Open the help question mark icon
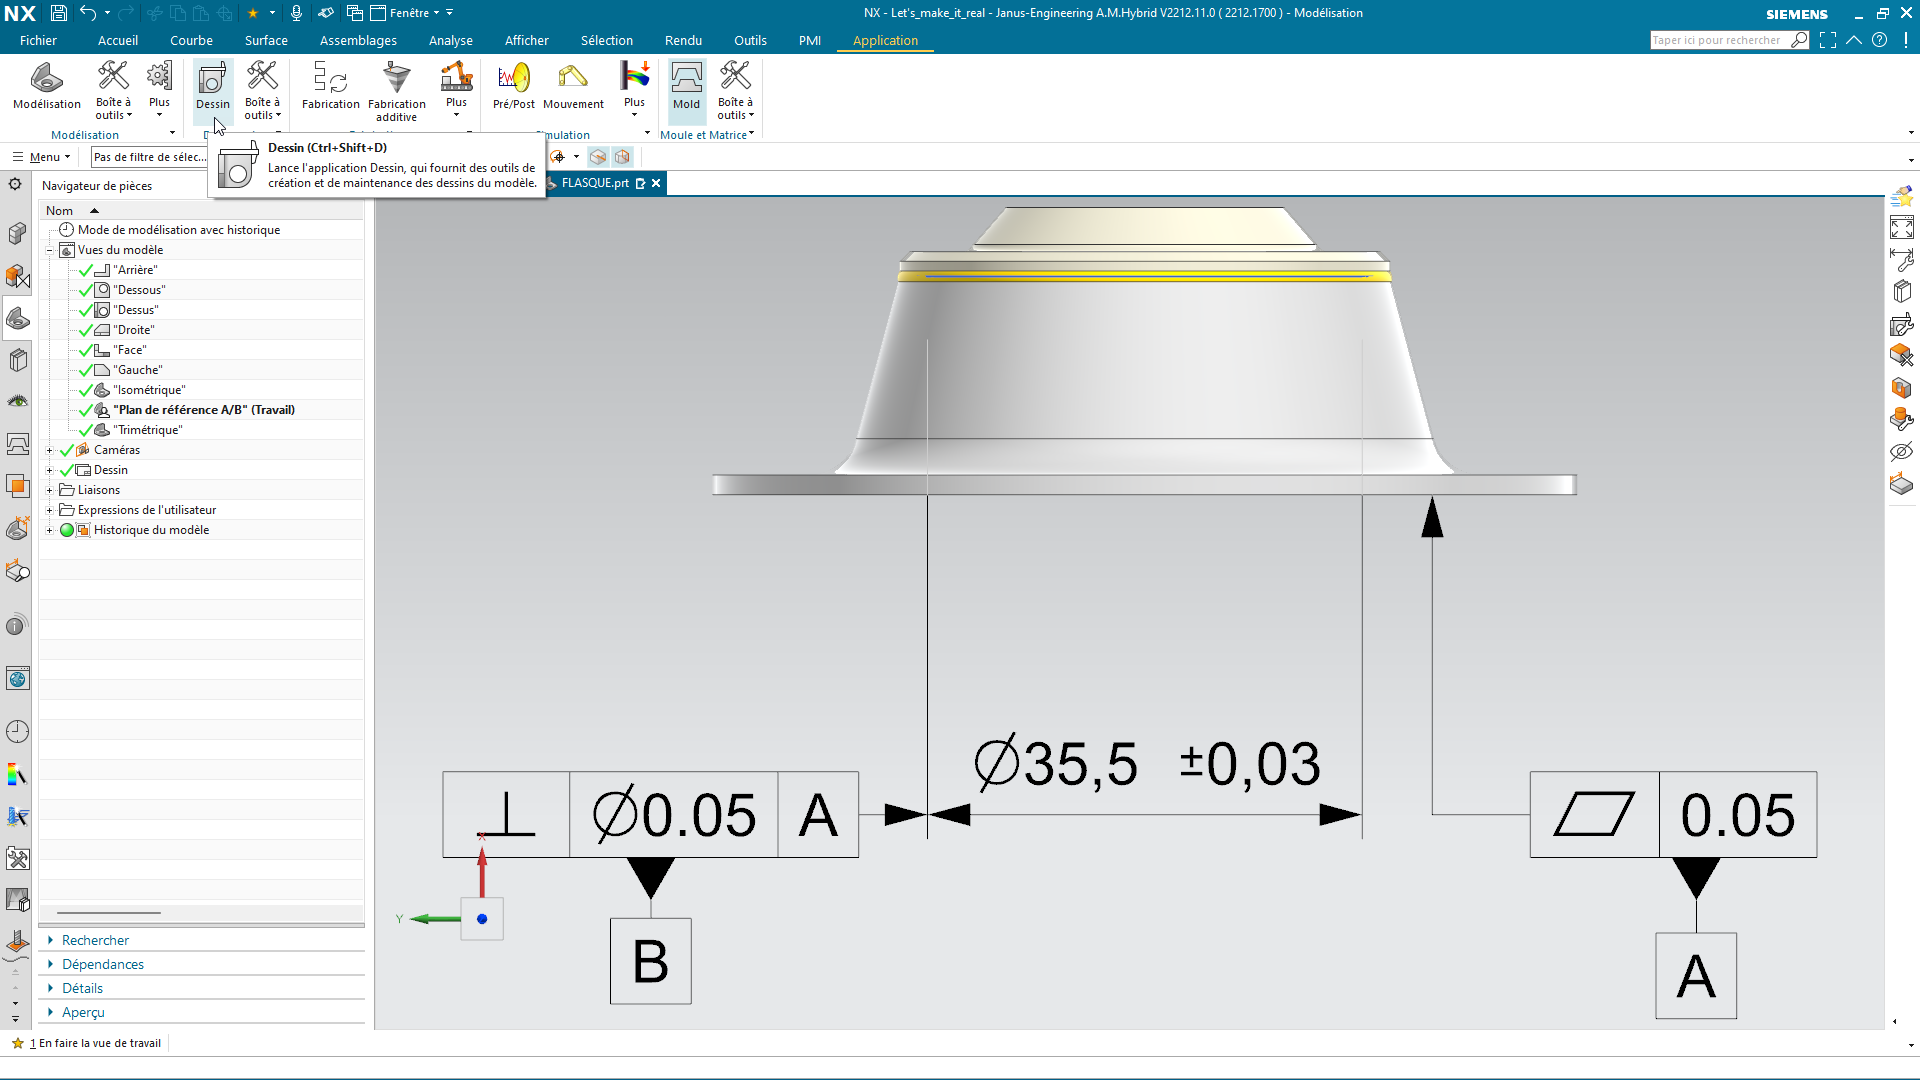1920x1080 pixels. [1880, 40]
